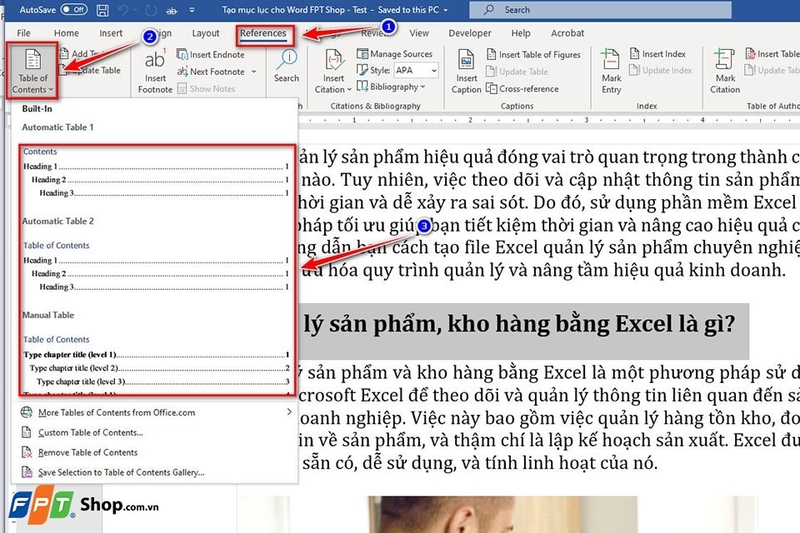Select the References tab
800x533 pixels.
pyautogui.click(x=263, y=33)
